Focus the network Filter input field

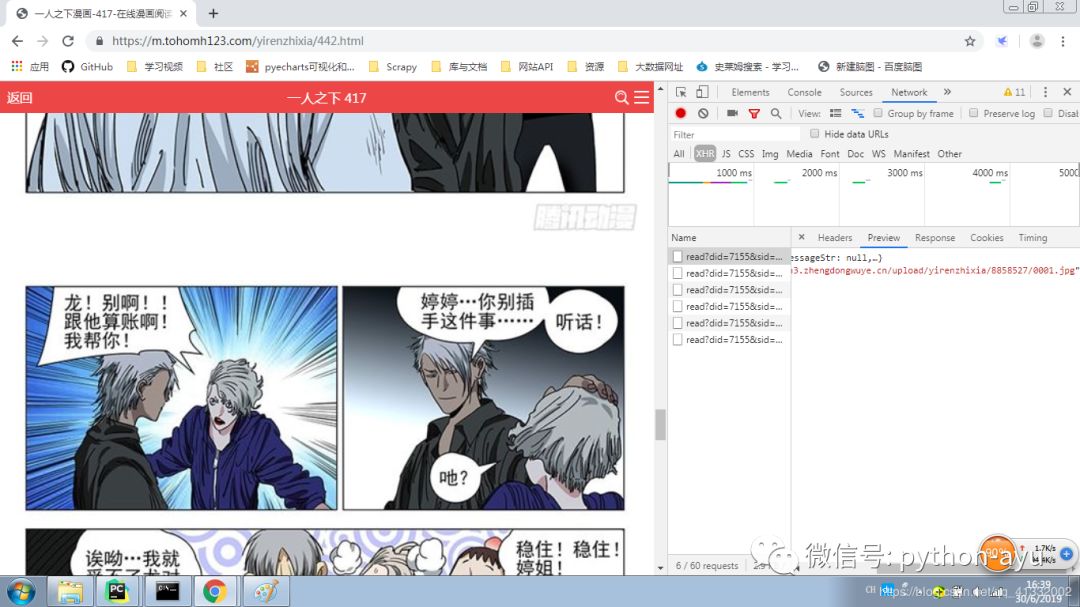(x=734, y=134)
